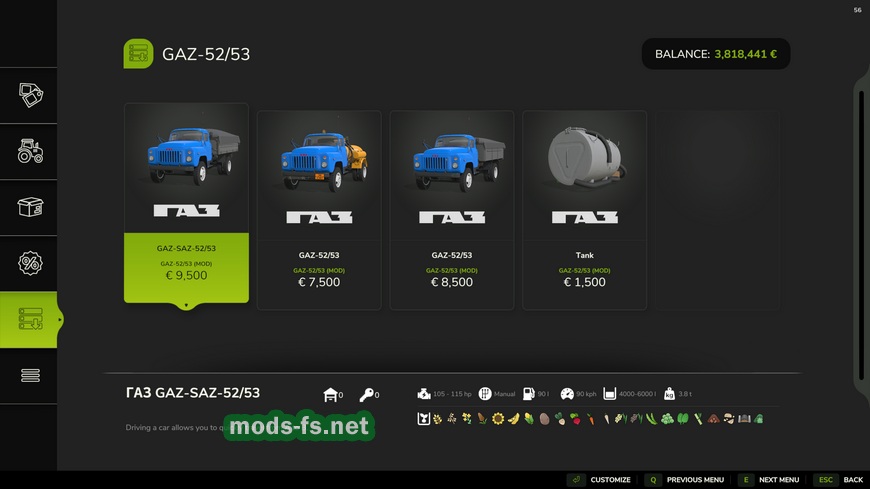
Task: Click the owned garage icon
Action: [x=330, y=395]
